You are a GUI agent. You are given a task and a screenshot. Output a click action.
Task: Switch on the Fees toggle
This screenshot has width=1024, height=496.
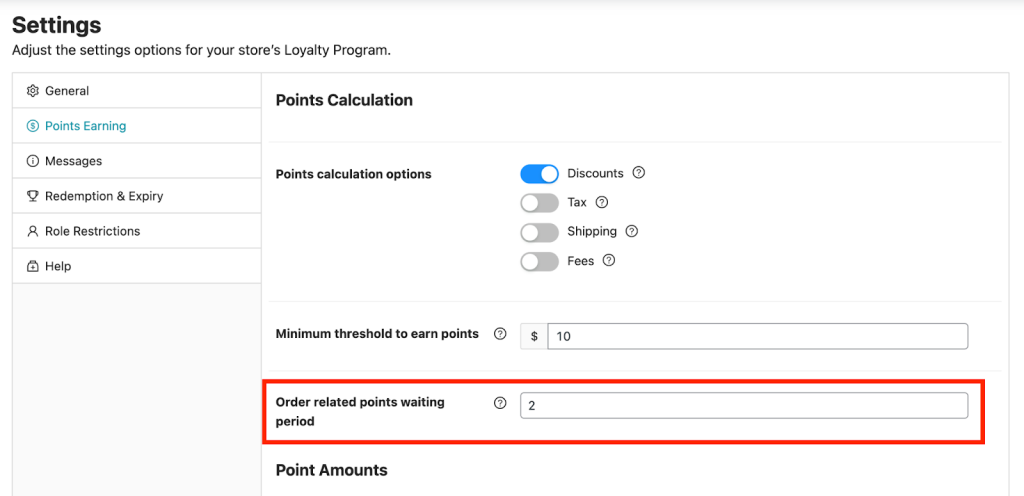[539, 262]
